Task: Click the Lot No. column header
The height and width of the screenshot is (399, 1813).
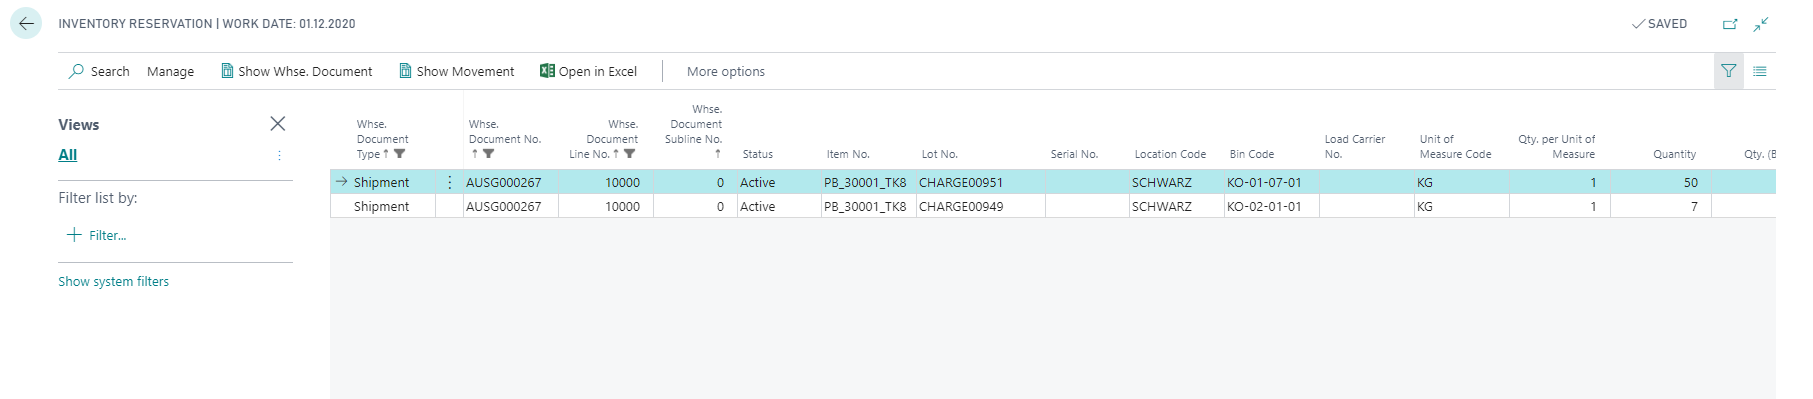Action: tap(939, 154)
